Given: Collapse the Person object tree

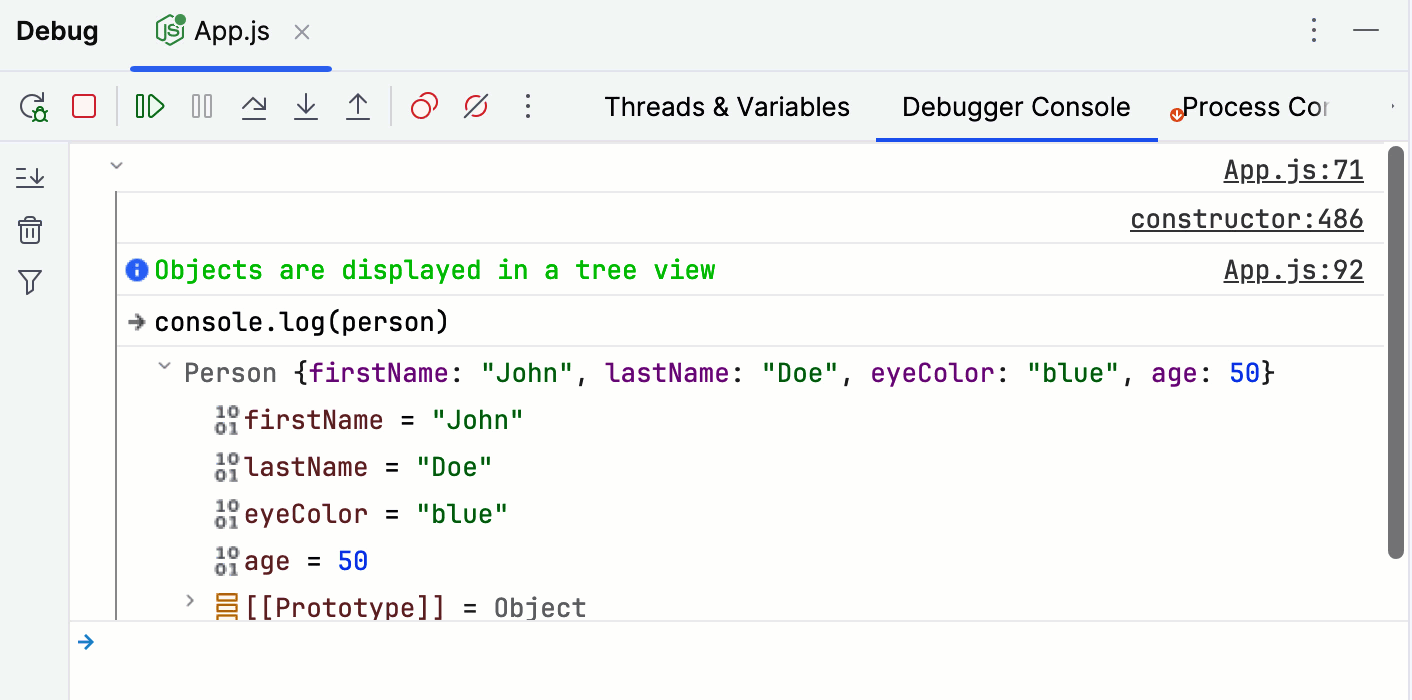Looking at the screenshot, I should (163, 368).
